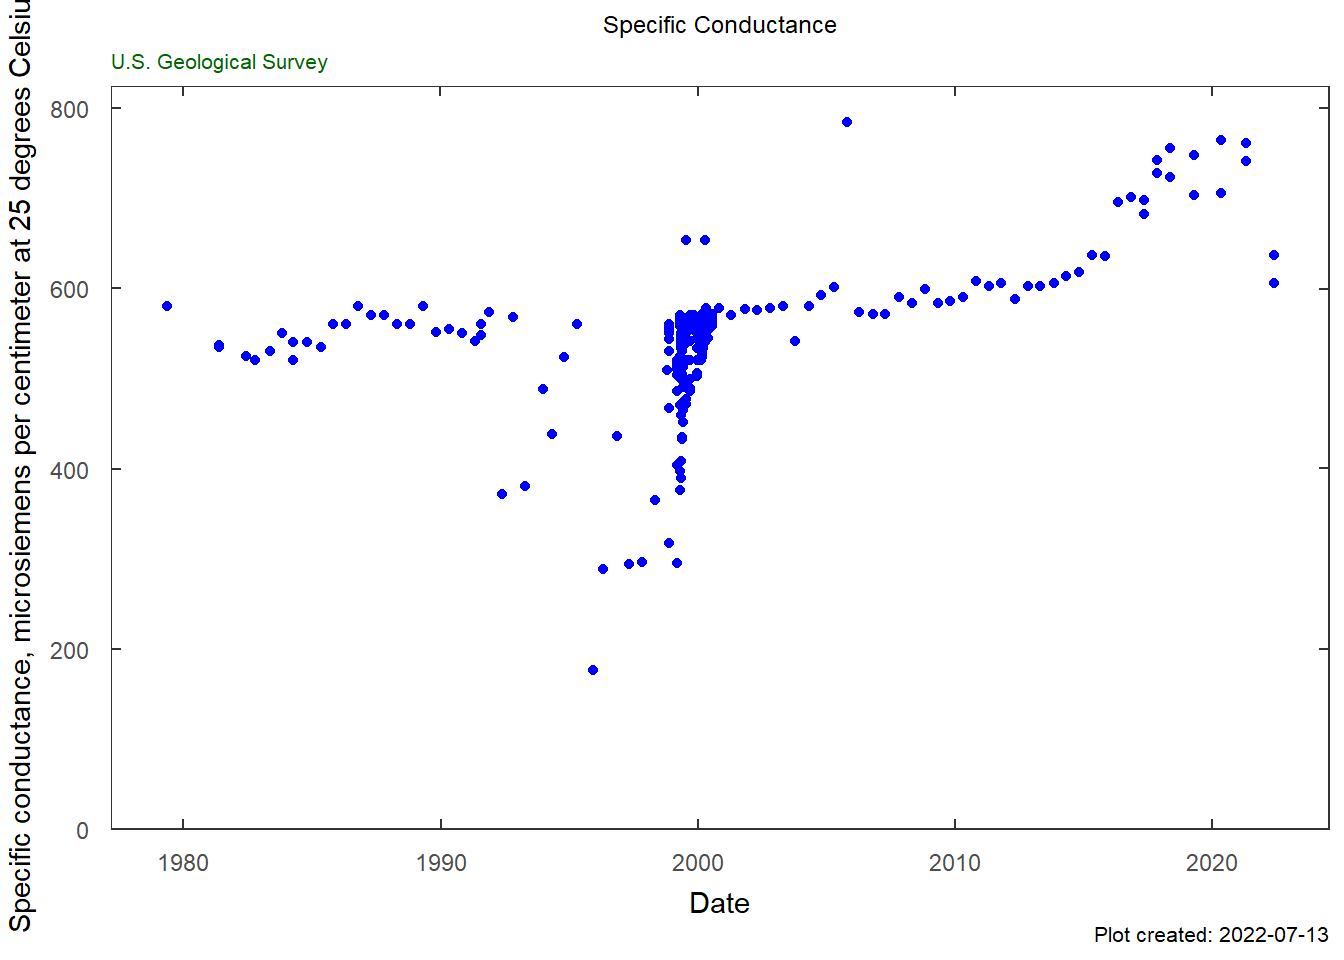Click the 1980 x-axis tick label

[183, 863]
